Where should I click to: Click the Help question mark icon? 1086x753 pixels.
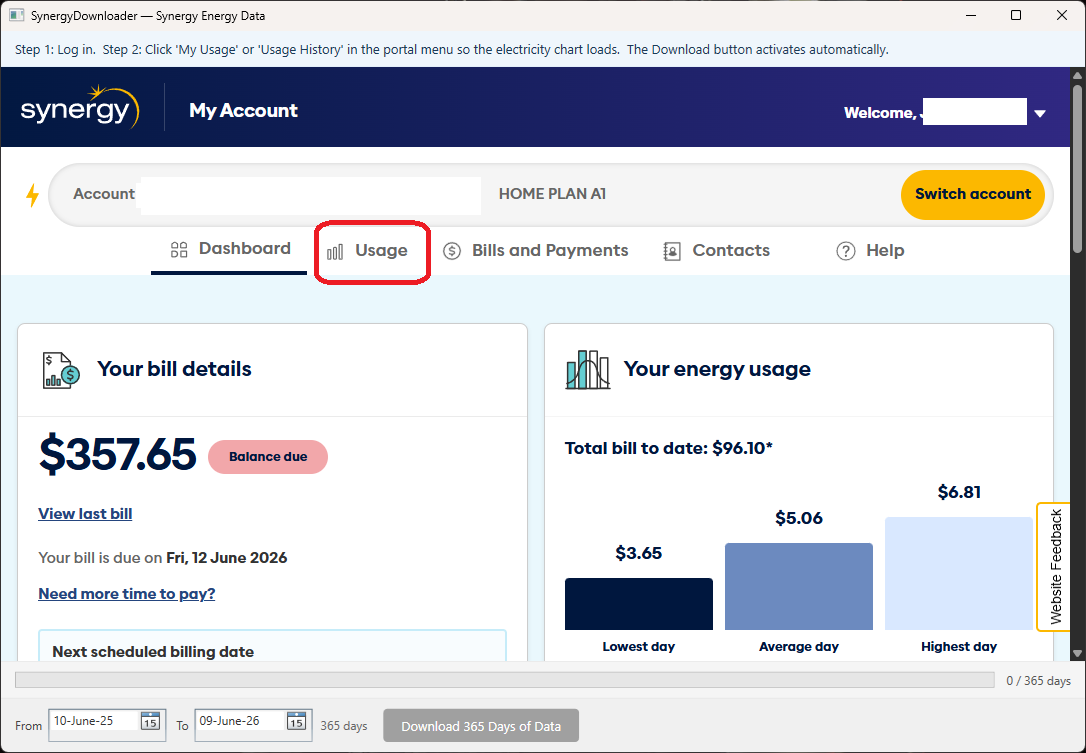coord(846,251)
